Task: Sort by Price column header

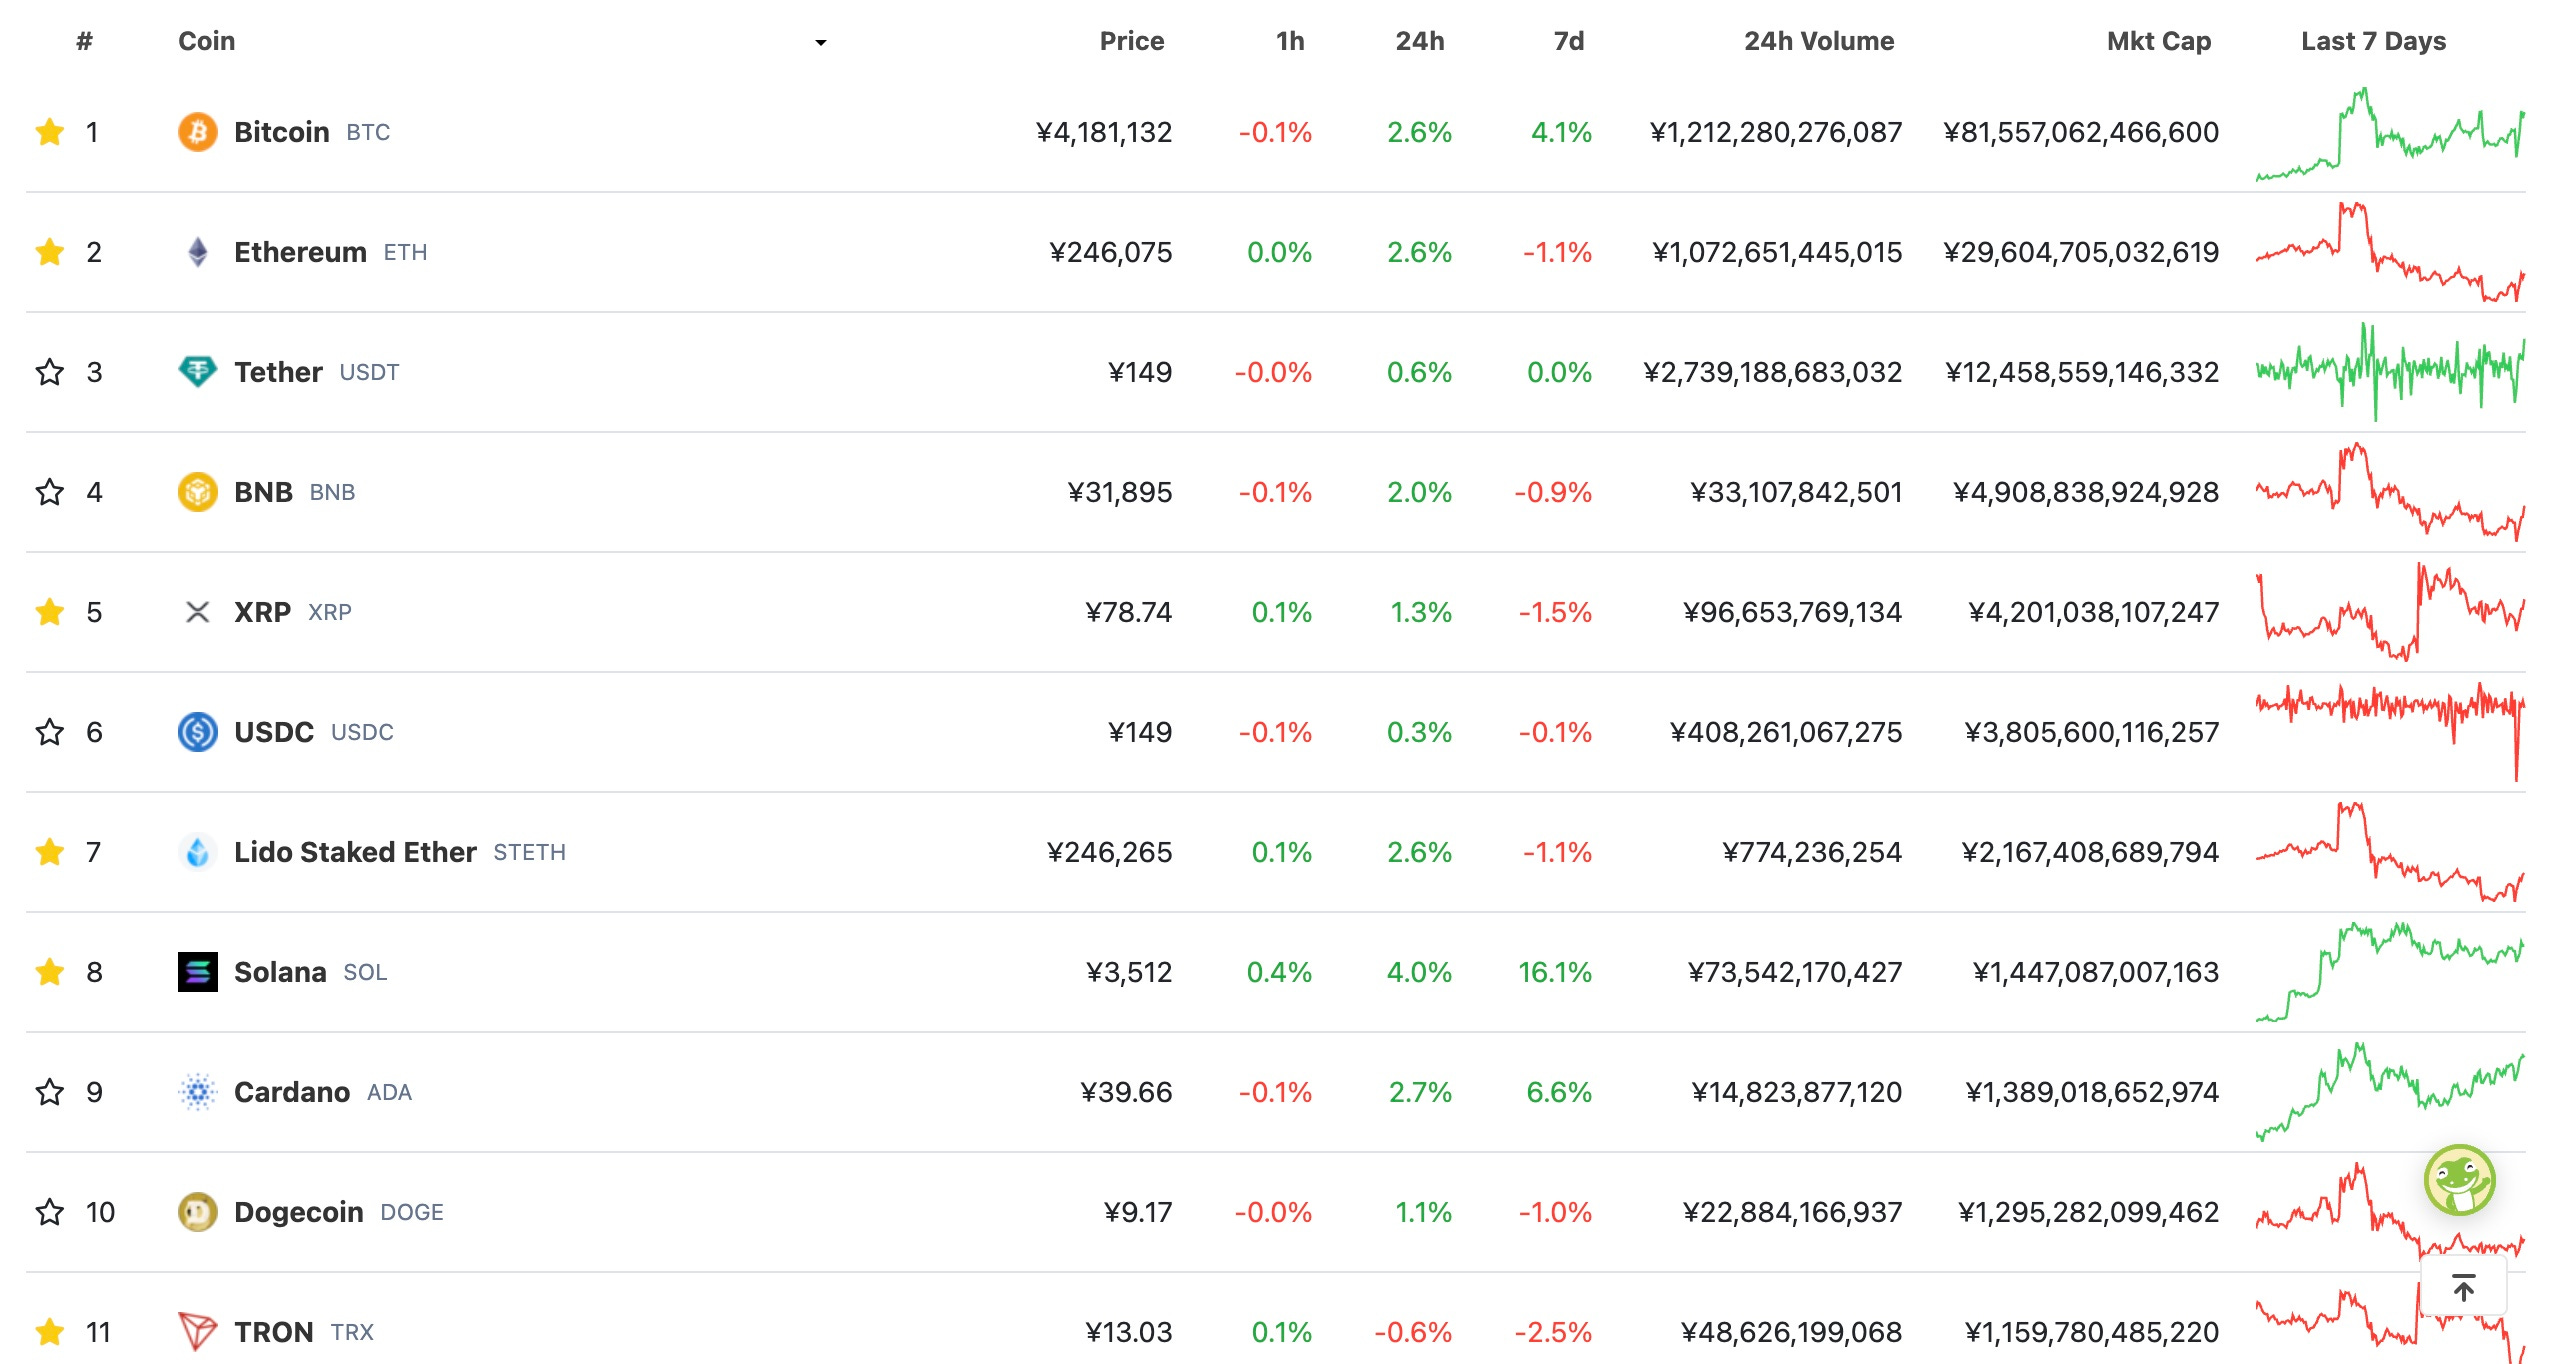Action: (x=1131, y=41)
